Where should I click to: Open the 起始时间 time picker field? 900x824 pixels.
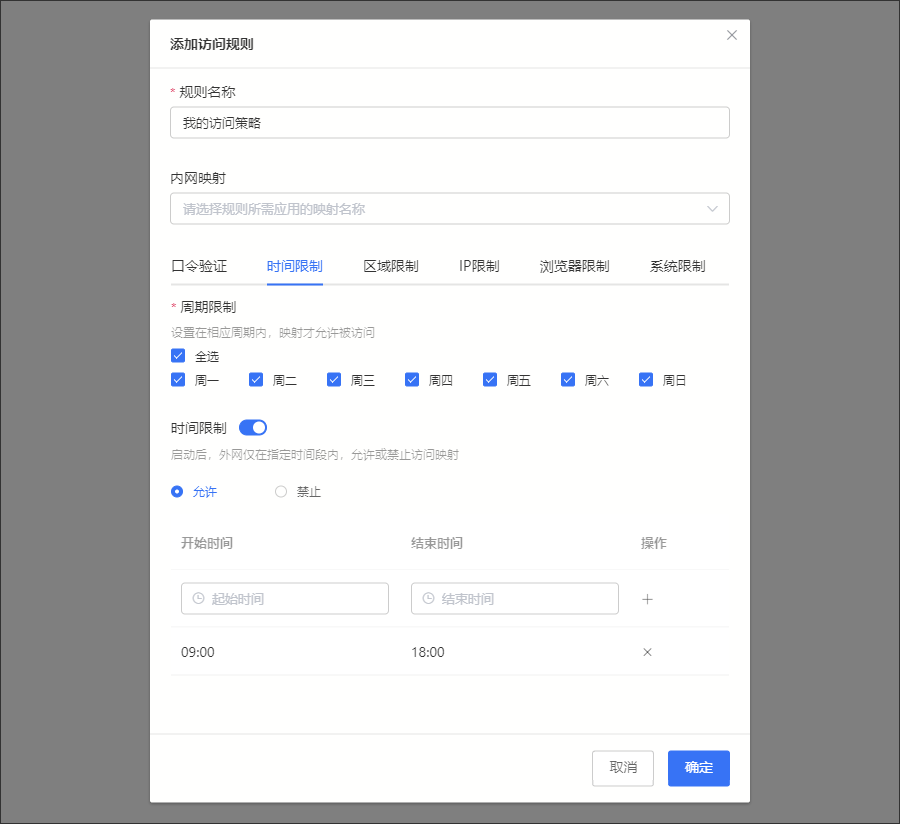[285, 599]
